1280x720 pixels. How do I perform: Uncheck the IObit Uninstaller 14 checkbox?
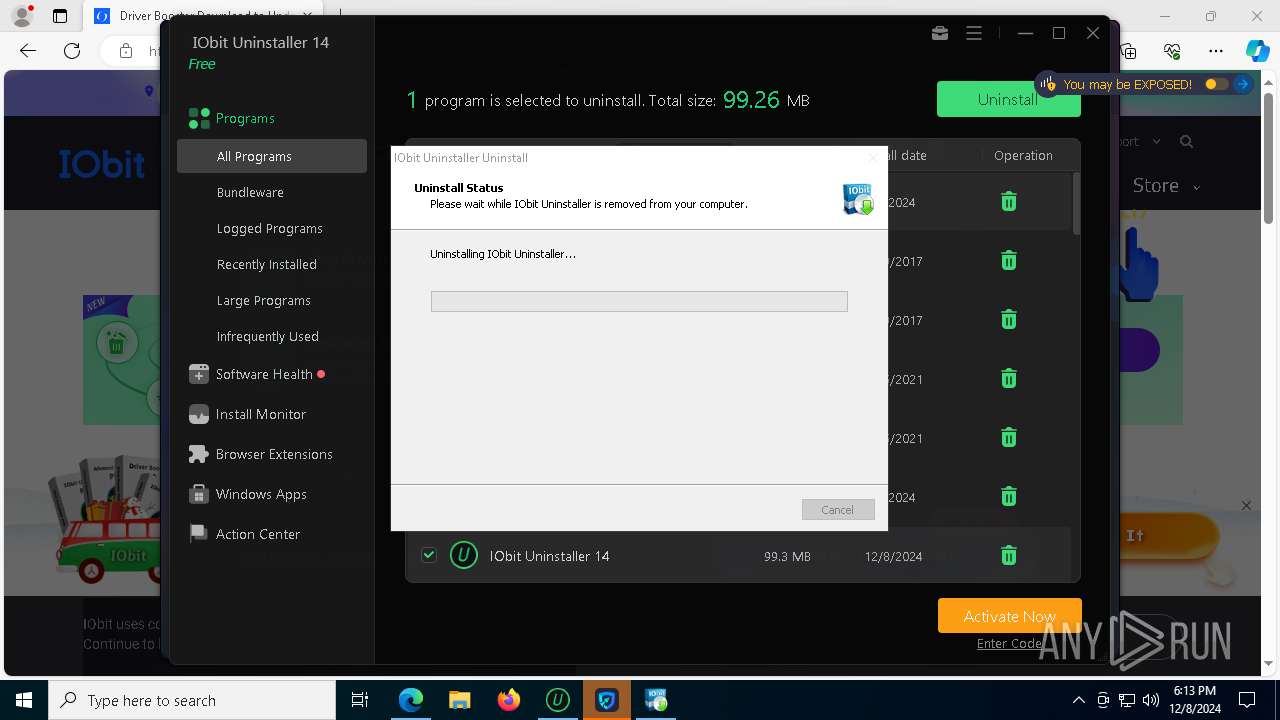(x=429, y=555)
